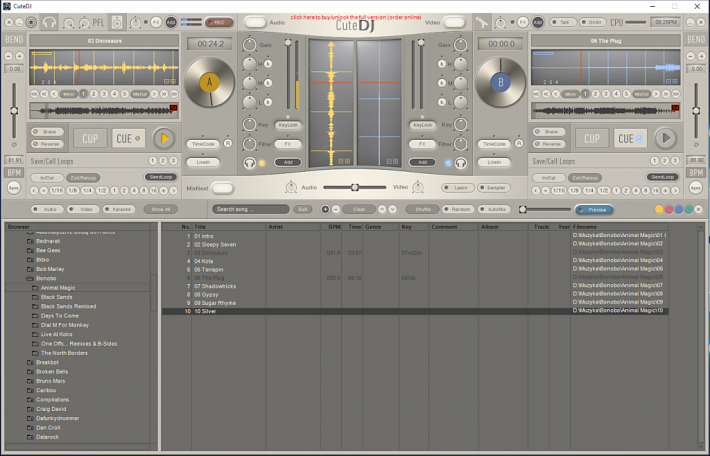Play deck A with the orange play button
The height and width of the screenshot is (456, 710).
click(164, 138)
